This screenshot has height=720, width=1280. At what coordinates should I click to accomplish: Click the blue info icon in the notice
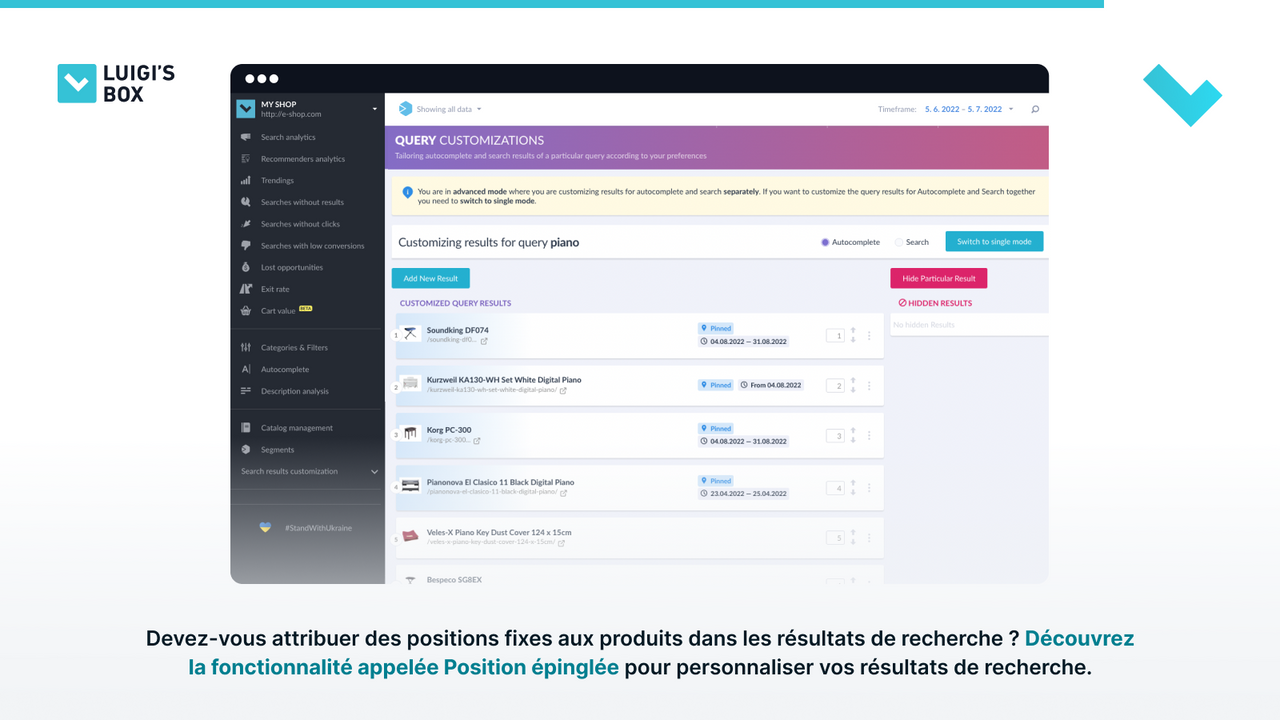[x=407, y=192]
